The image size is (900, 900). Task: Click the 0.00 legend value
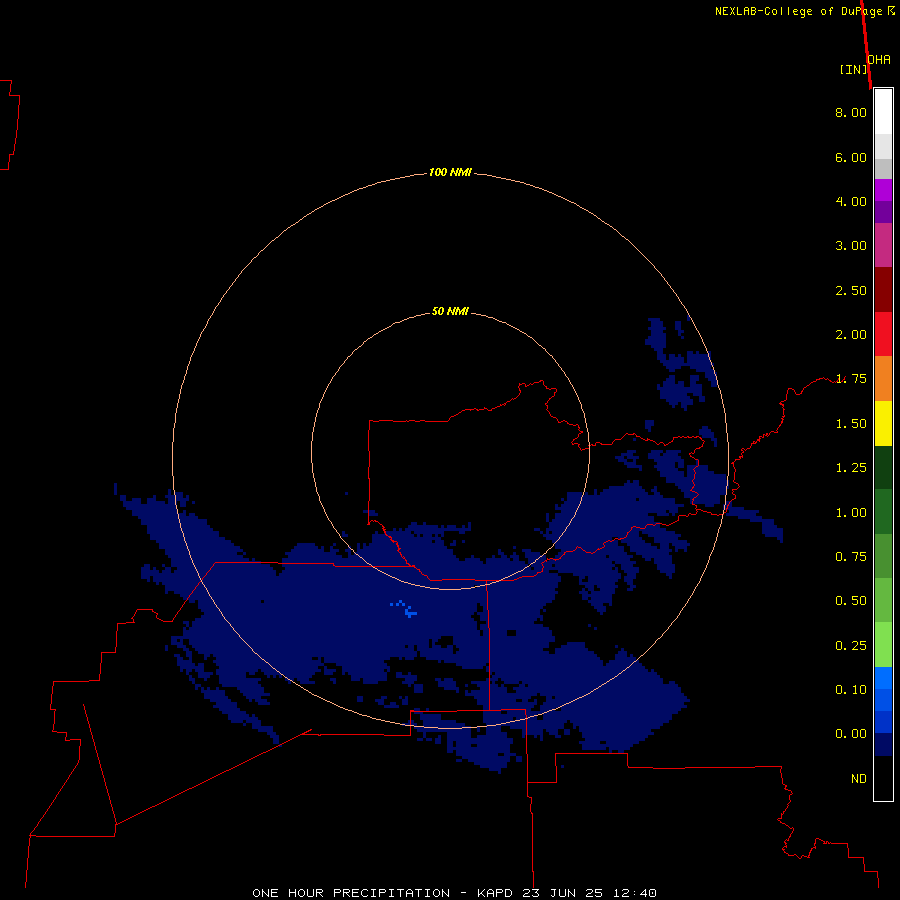coord(851,734)
